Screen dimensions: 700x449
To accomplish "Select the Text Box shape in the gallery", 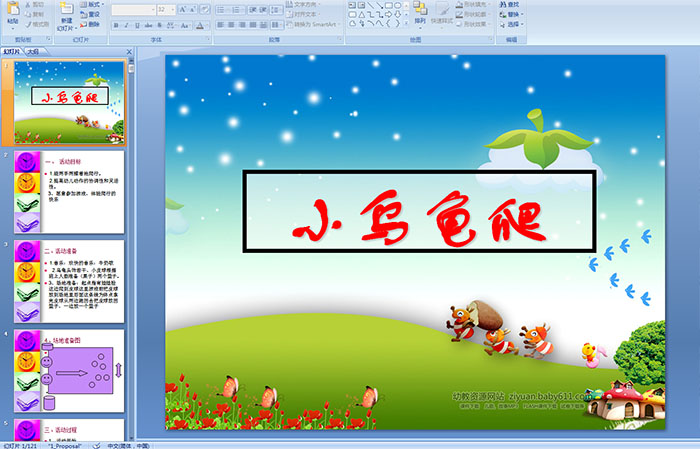I will tap(352, 5).
